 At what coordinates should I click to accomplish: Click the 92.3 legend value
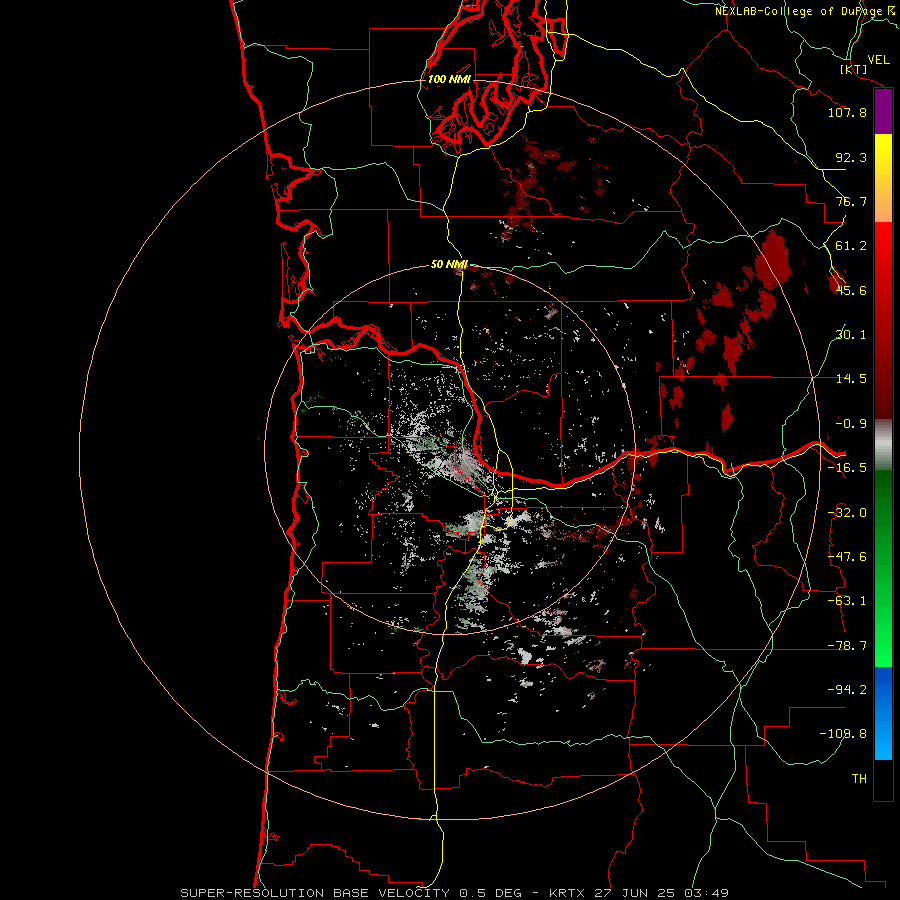(x=851, y=157)
